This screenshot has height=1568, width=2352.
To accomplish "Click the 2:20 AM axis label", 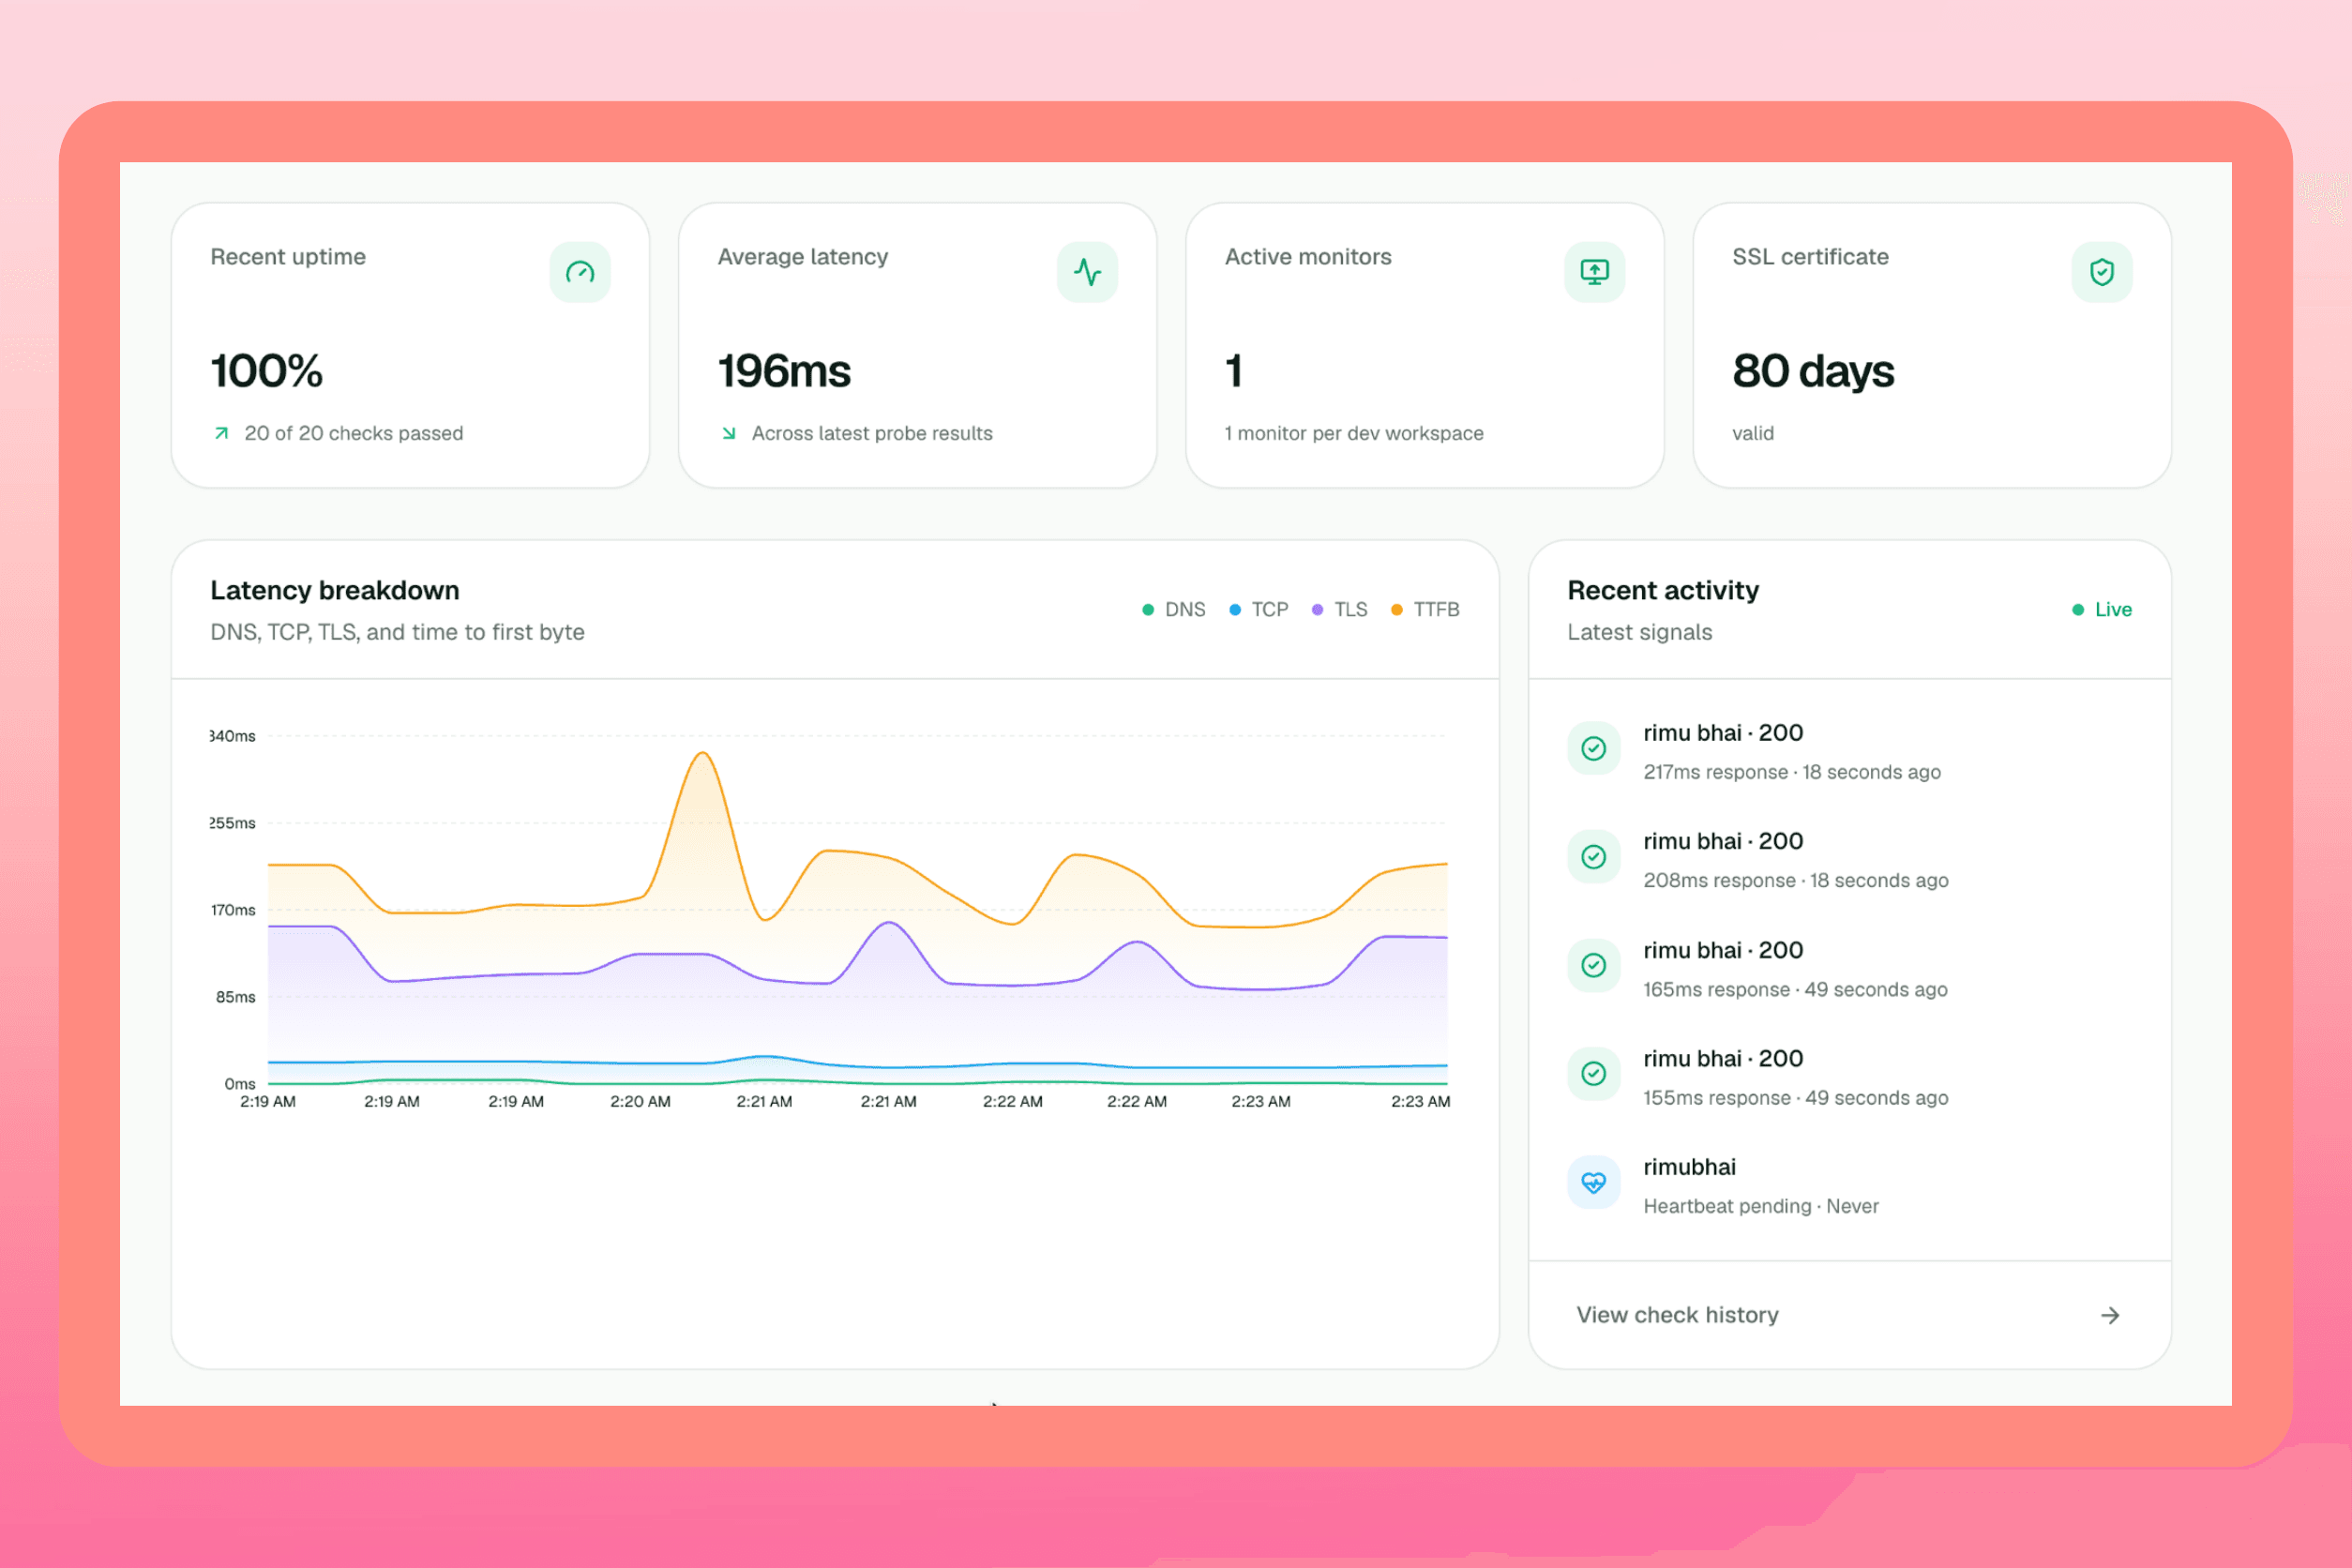I will (640, 1101).
